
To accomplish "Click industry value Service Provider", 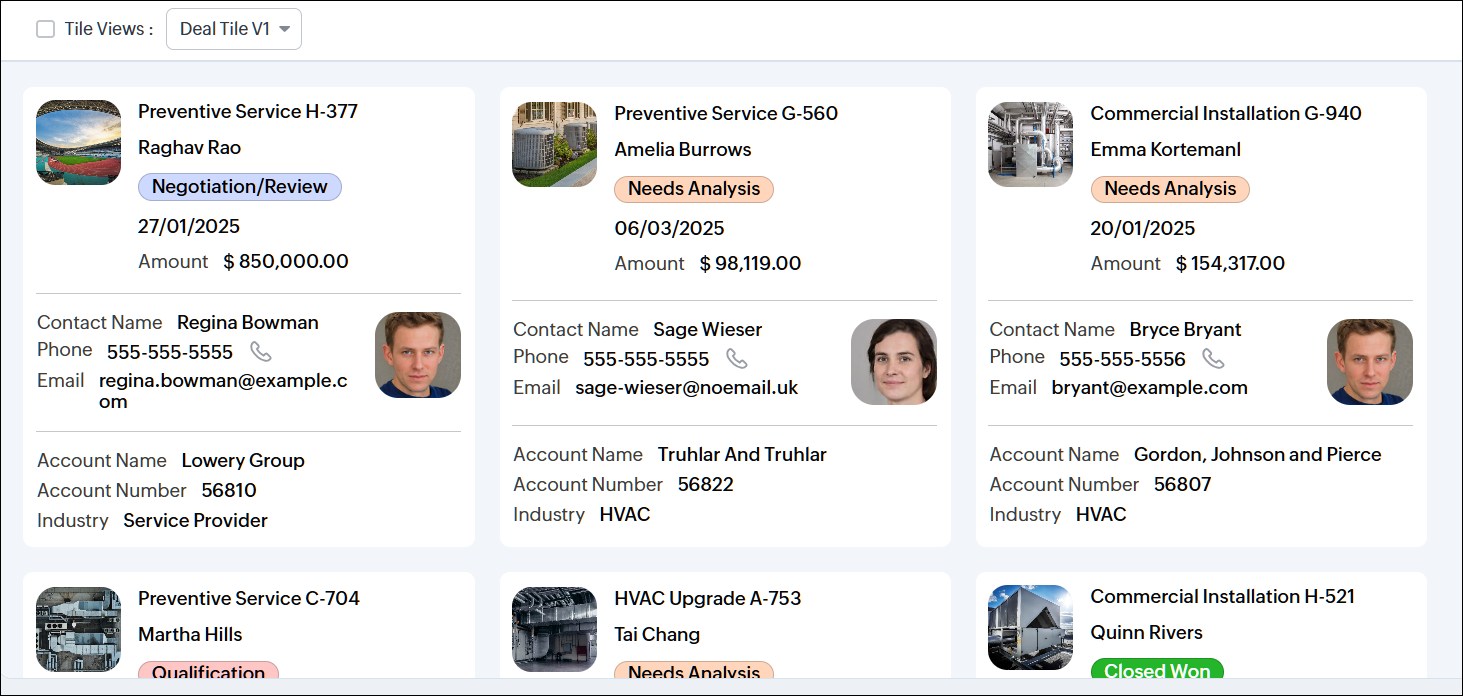I will pos(196,520).
